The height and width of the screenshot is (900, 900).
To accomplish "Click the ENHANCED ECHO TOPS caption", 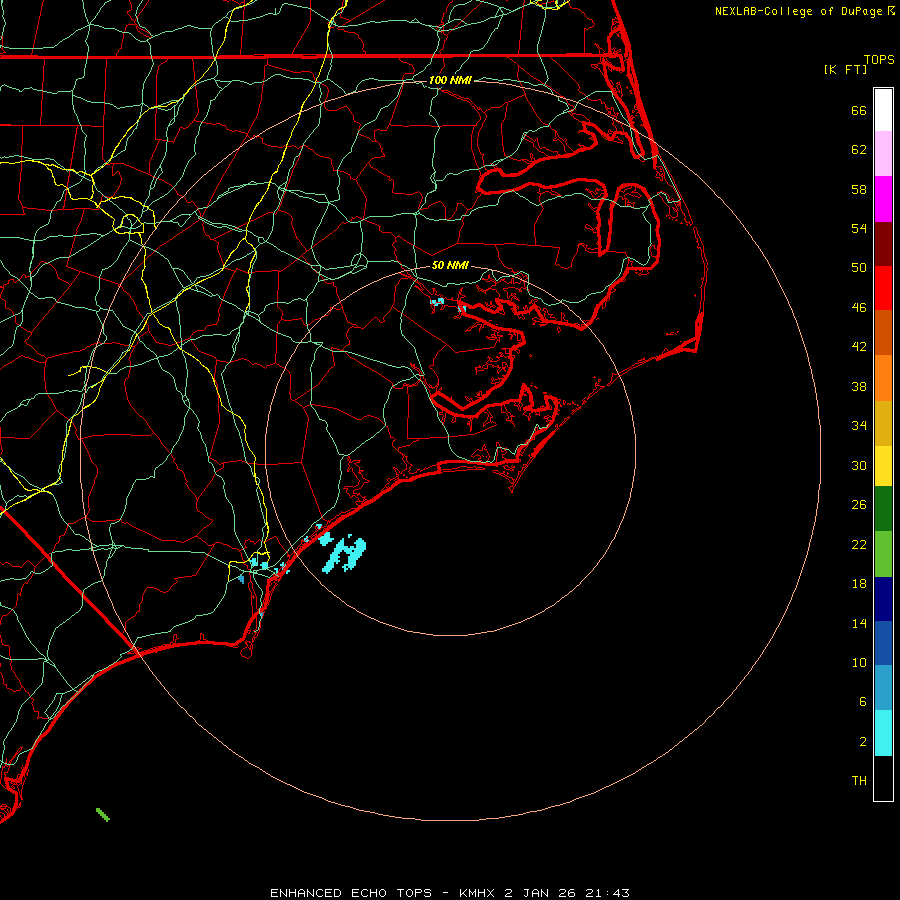I will pos(450,893).
